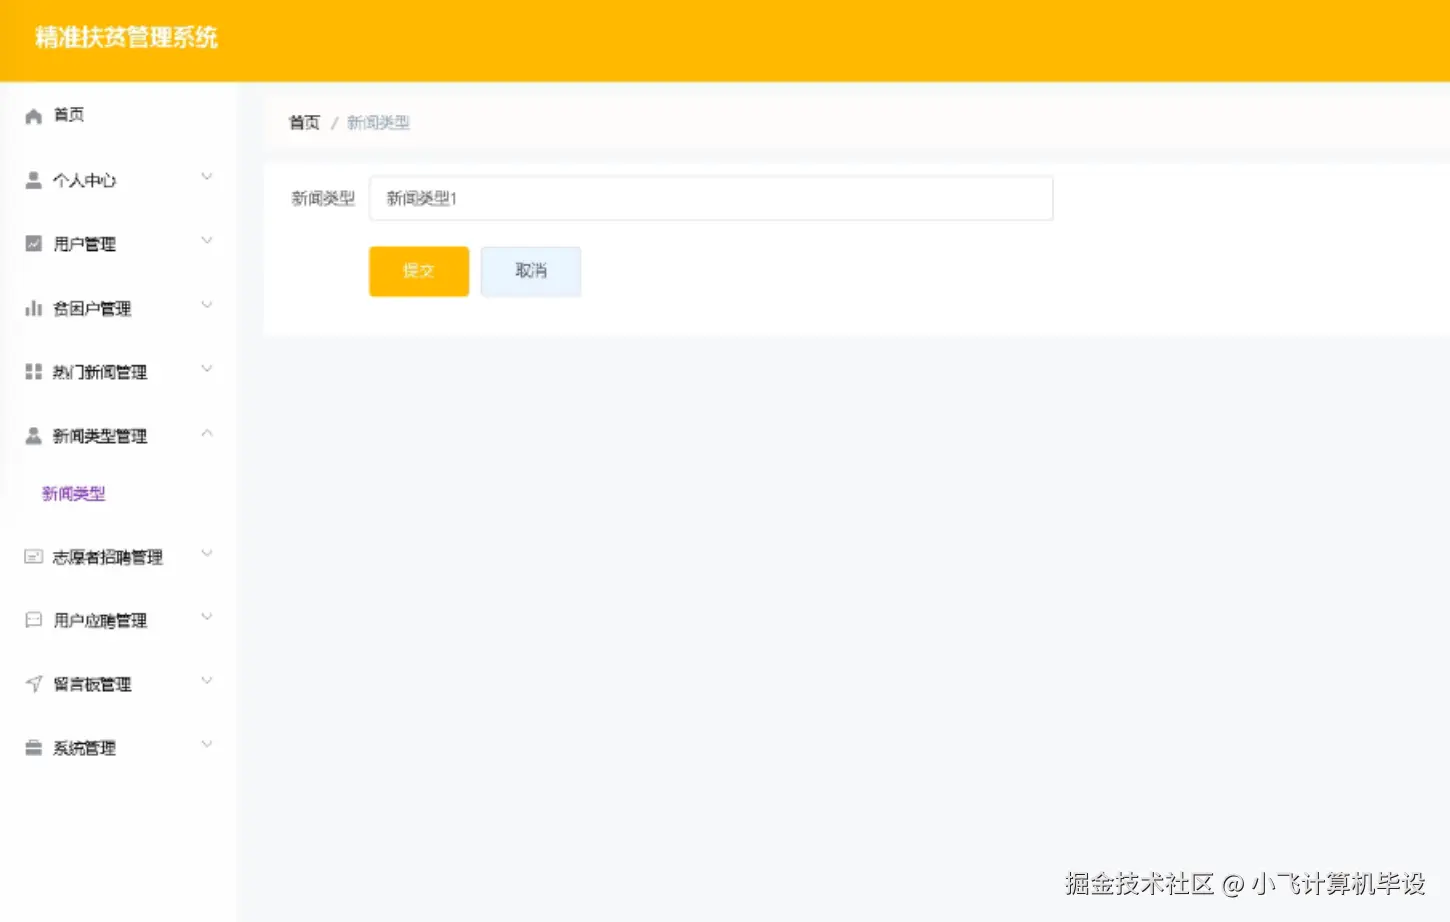The image size is (1450, 922).
Task: Click the bar chart icon beside 贫困户管理
Action: tap(33, 308)
